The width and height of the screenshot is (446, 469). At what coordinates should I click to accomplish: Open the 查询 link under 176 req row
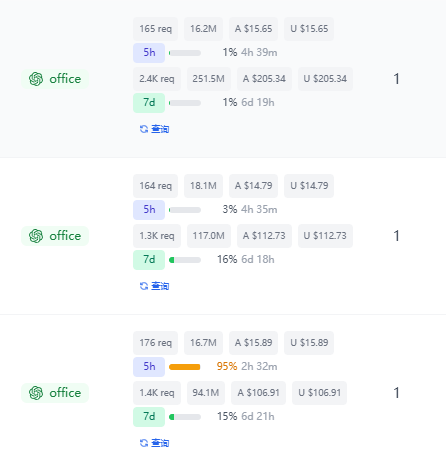click(x=160, y=443)
